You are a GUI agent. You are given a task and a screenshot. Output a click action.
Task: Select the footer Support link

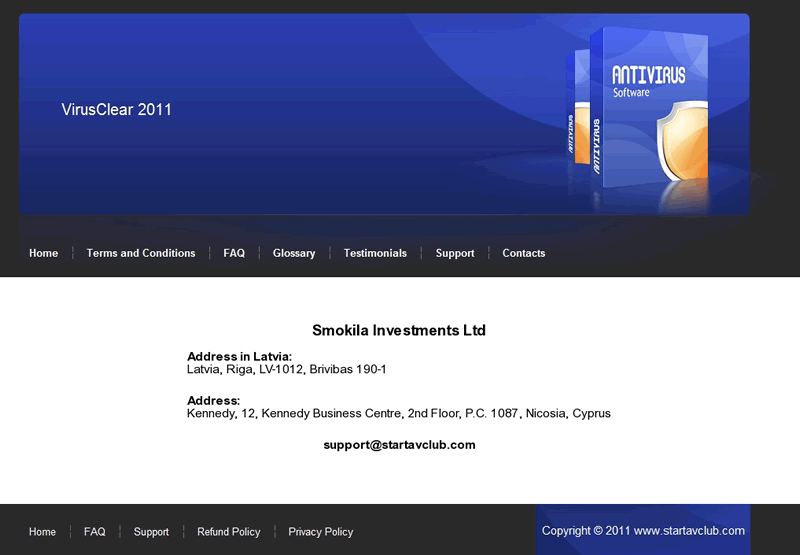point(151,532)
